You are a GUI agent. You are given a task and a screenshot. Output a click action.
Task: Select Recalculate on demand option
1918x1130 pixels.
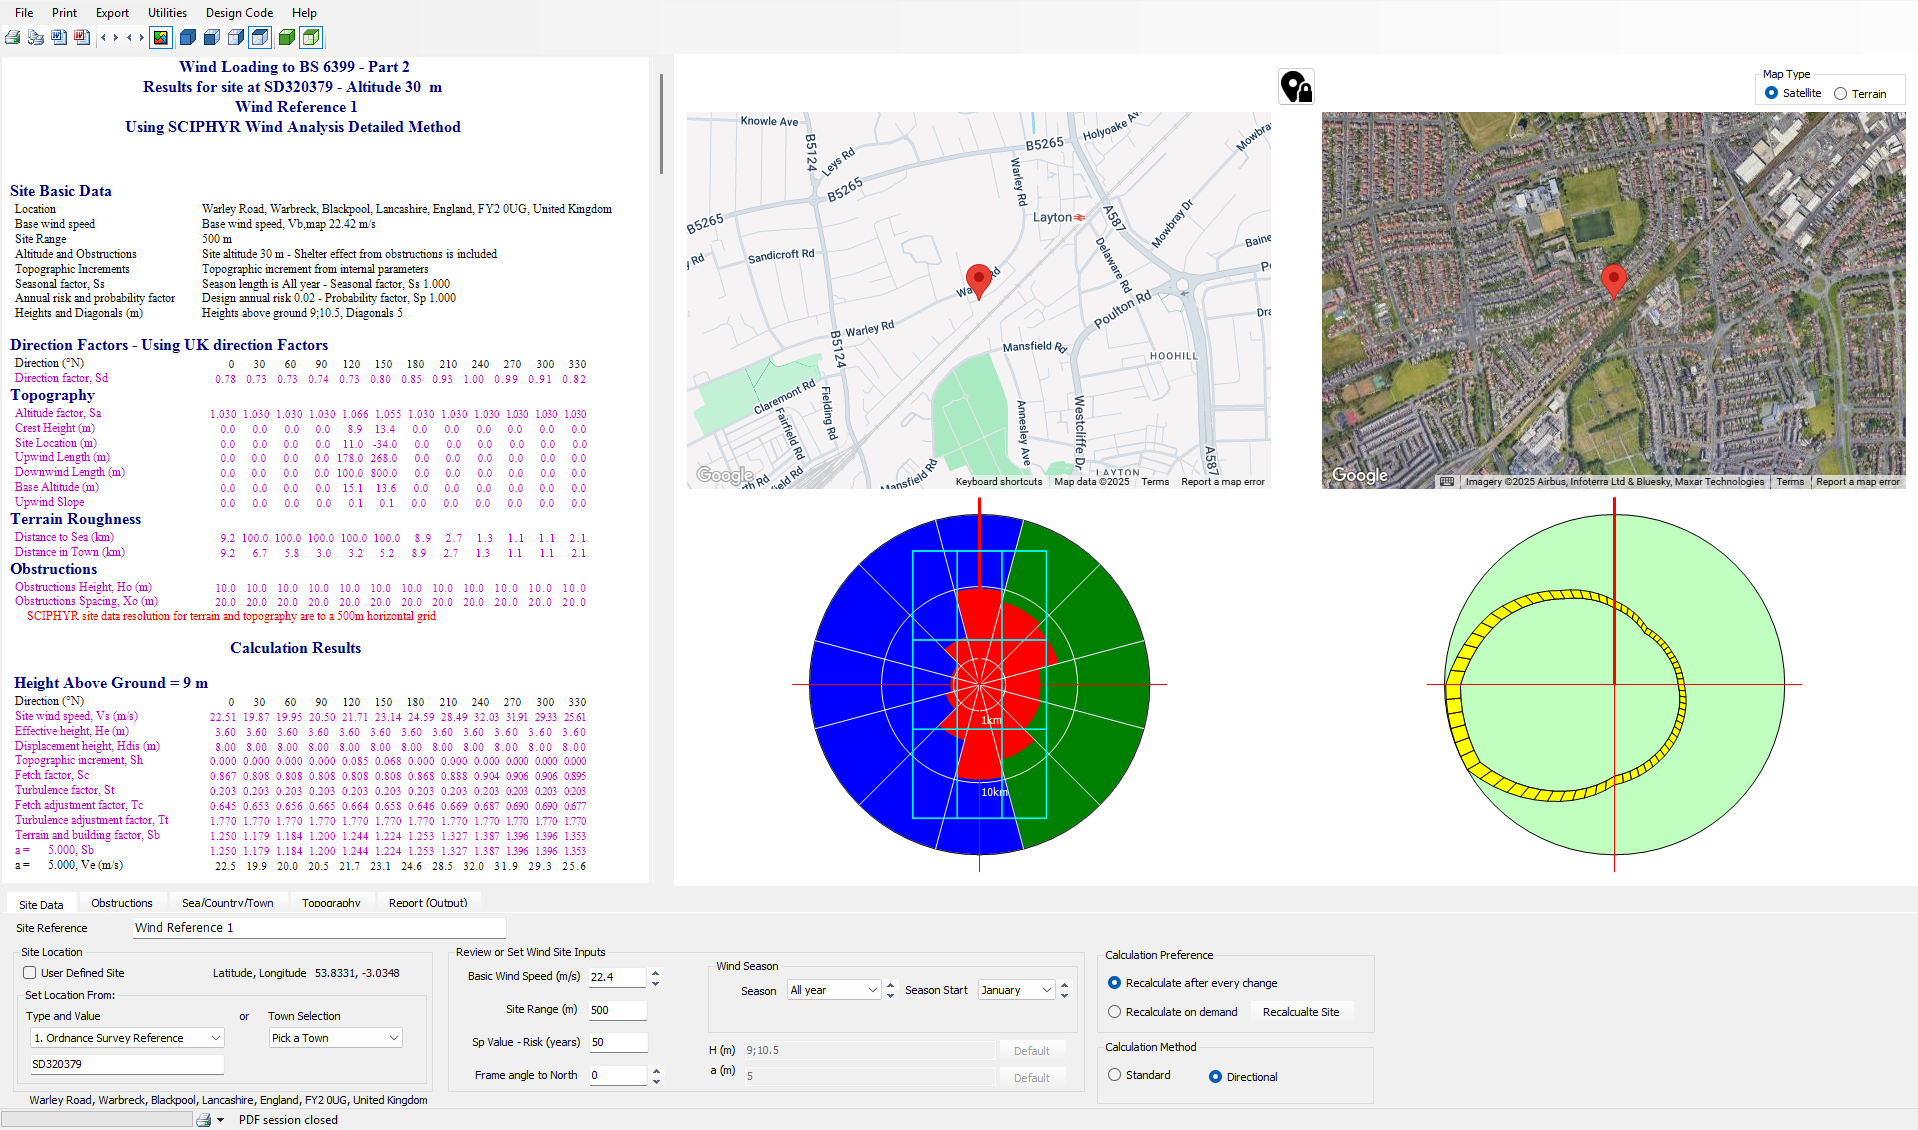click(1115, 1012)
